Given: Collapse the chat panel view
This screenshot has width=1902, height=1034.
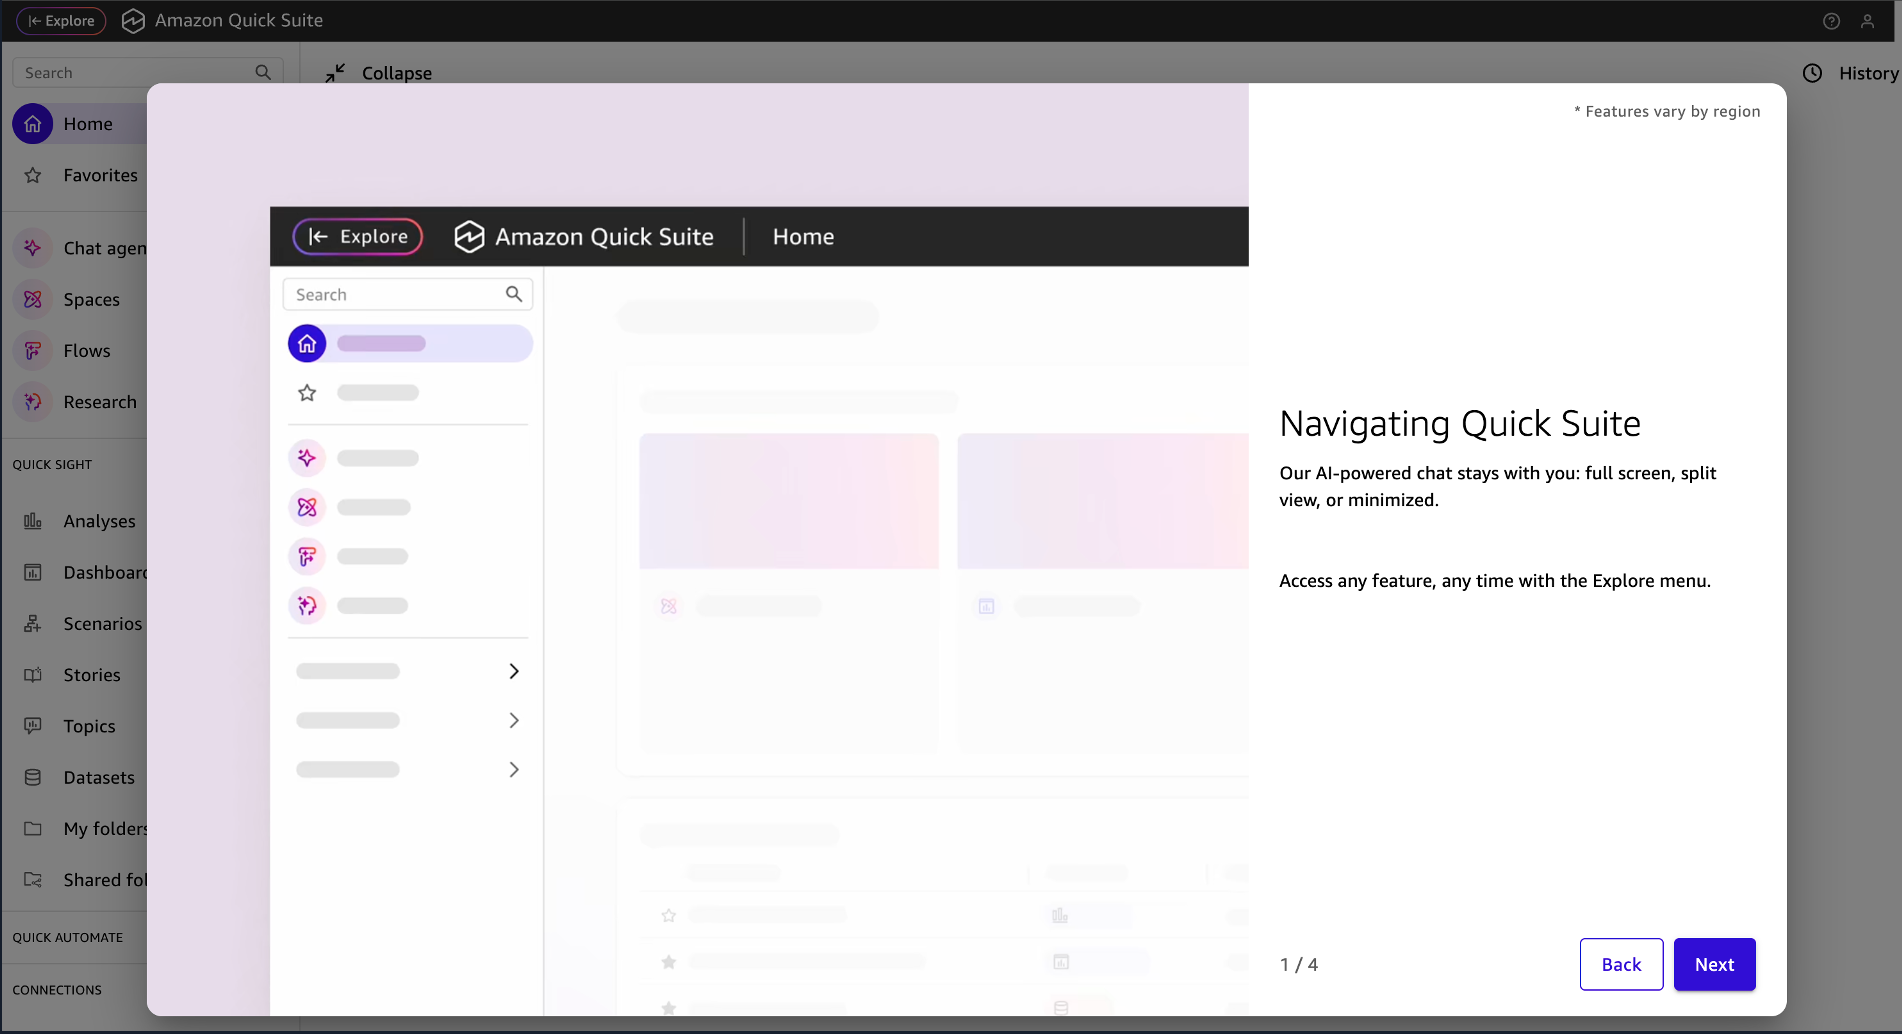Looking at the screenshot, I should pos(379,73).
